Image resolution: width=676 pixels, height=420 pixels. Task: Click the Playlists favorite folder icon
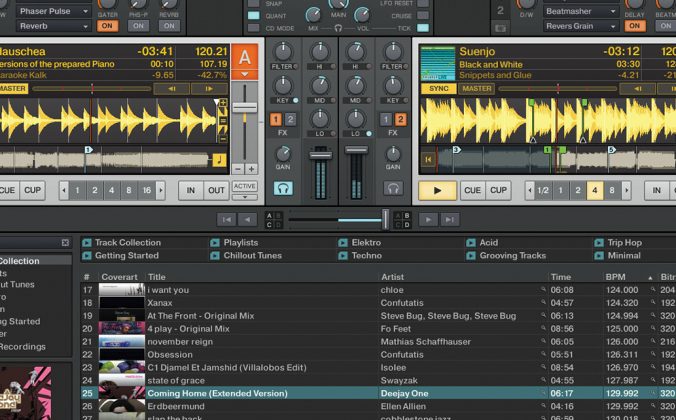216,242
